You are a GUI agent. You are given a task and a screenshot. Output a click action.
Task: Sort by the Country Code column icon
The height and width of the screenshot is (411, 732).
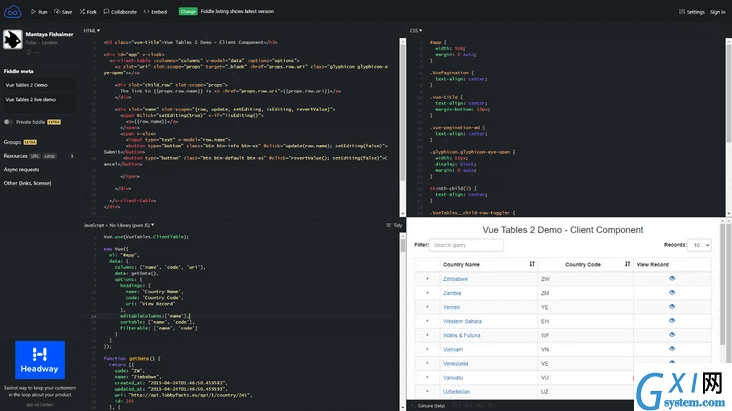(x=627, y=264)
